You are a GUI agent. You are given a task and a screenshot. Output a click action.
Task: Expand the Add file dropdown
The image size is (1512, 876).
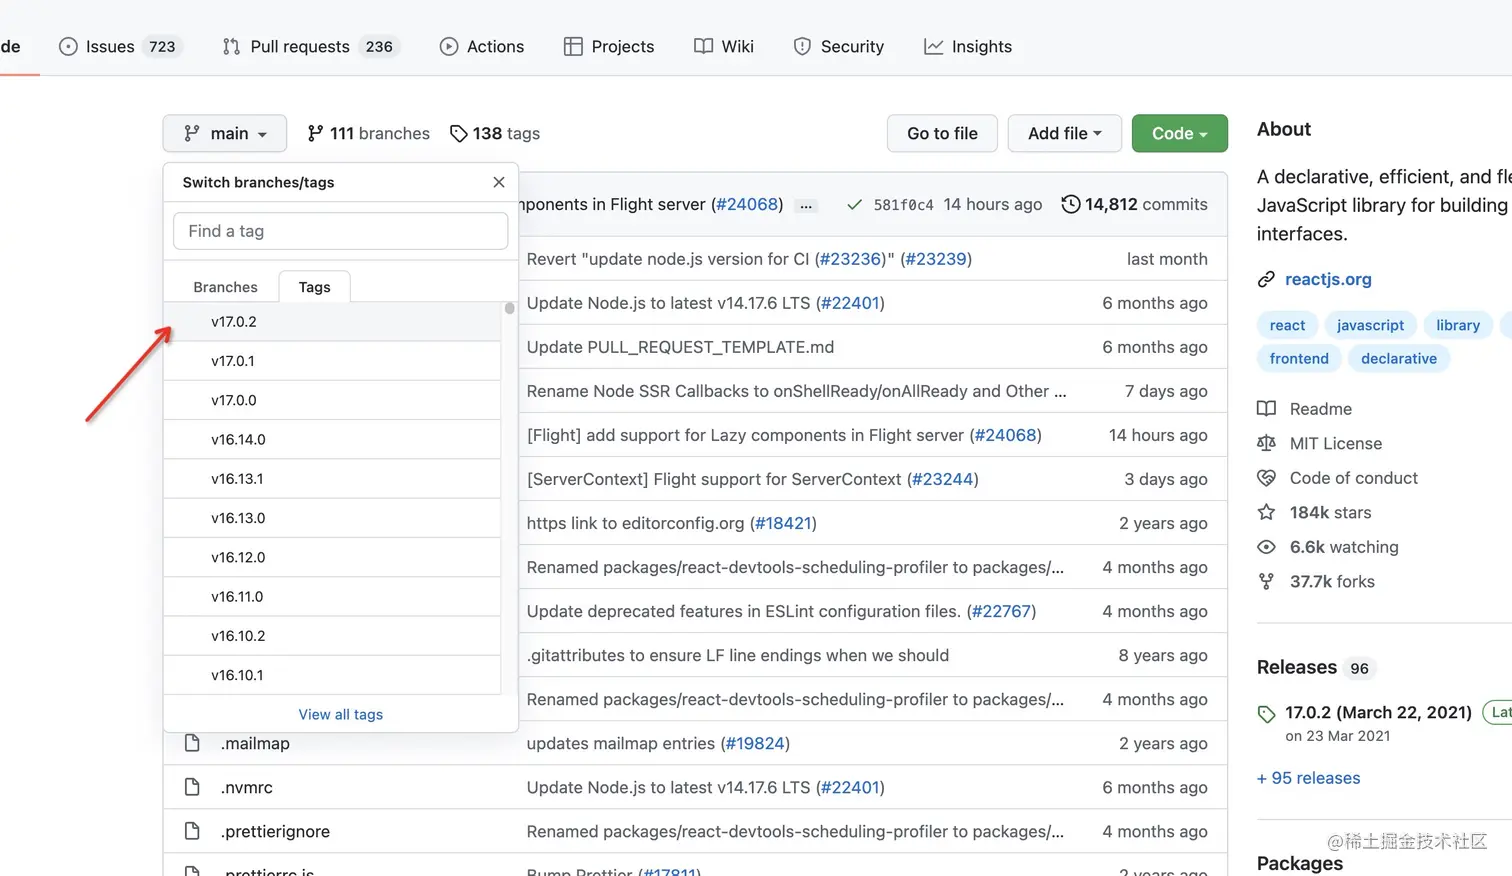(1065, 133)
